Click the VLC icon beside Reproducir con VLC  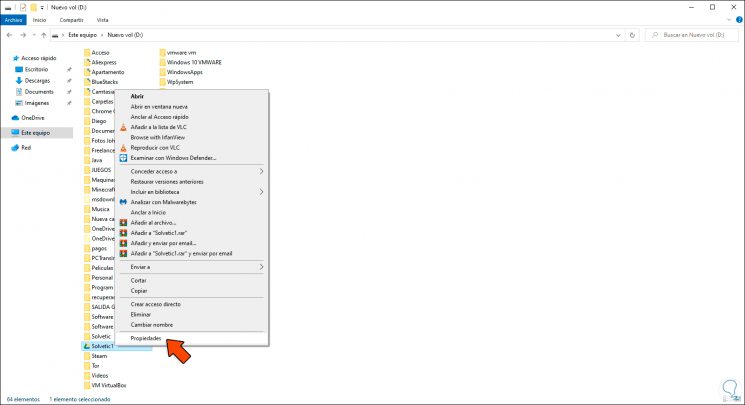(x=123, y=148)
